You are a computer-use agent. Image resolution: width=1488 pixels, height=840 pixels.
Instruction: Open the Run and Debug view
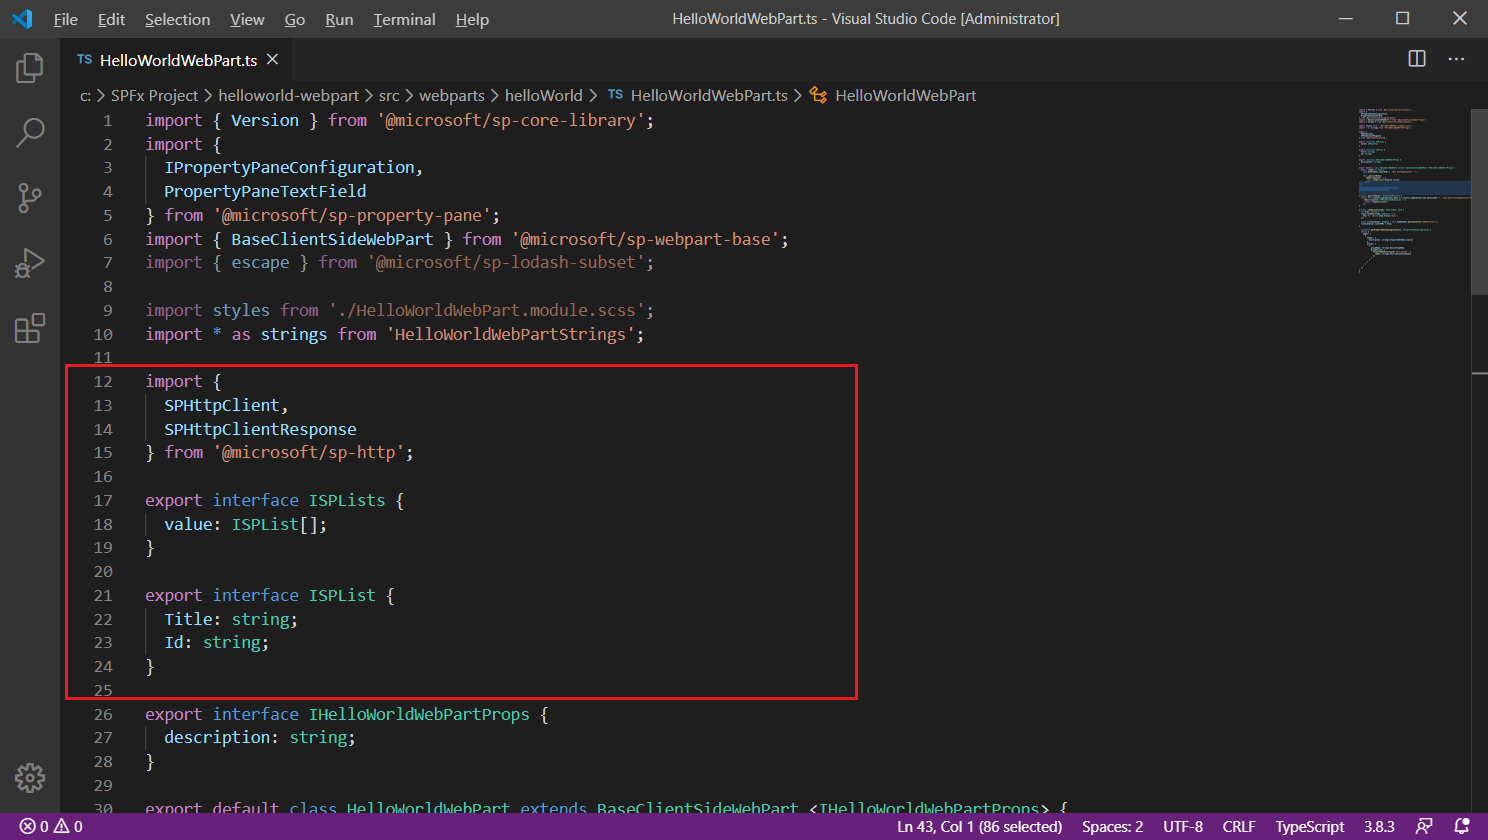pyautogui.click(x=30, y=263)
